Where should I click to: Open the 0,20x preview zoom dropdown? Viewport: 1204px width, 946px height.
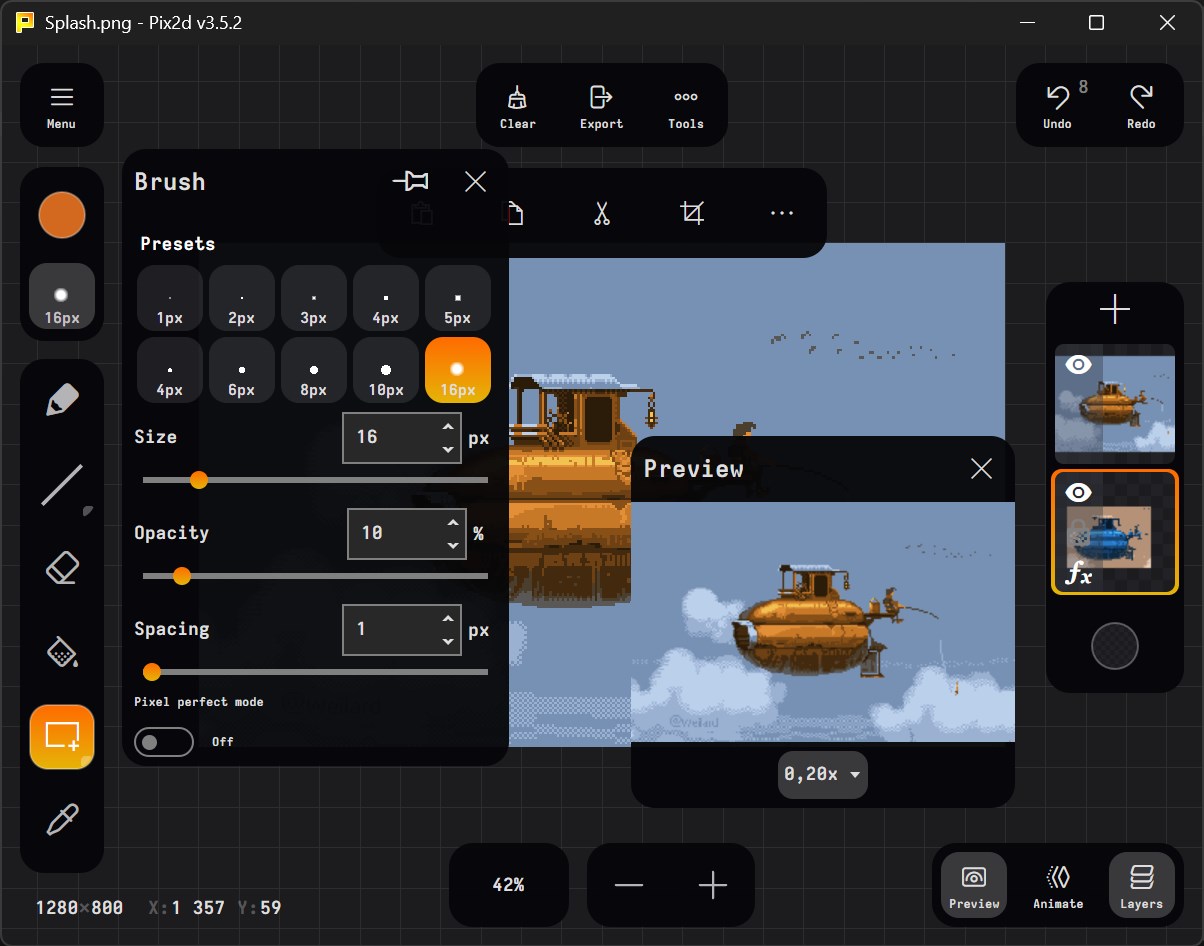point(823,774)
